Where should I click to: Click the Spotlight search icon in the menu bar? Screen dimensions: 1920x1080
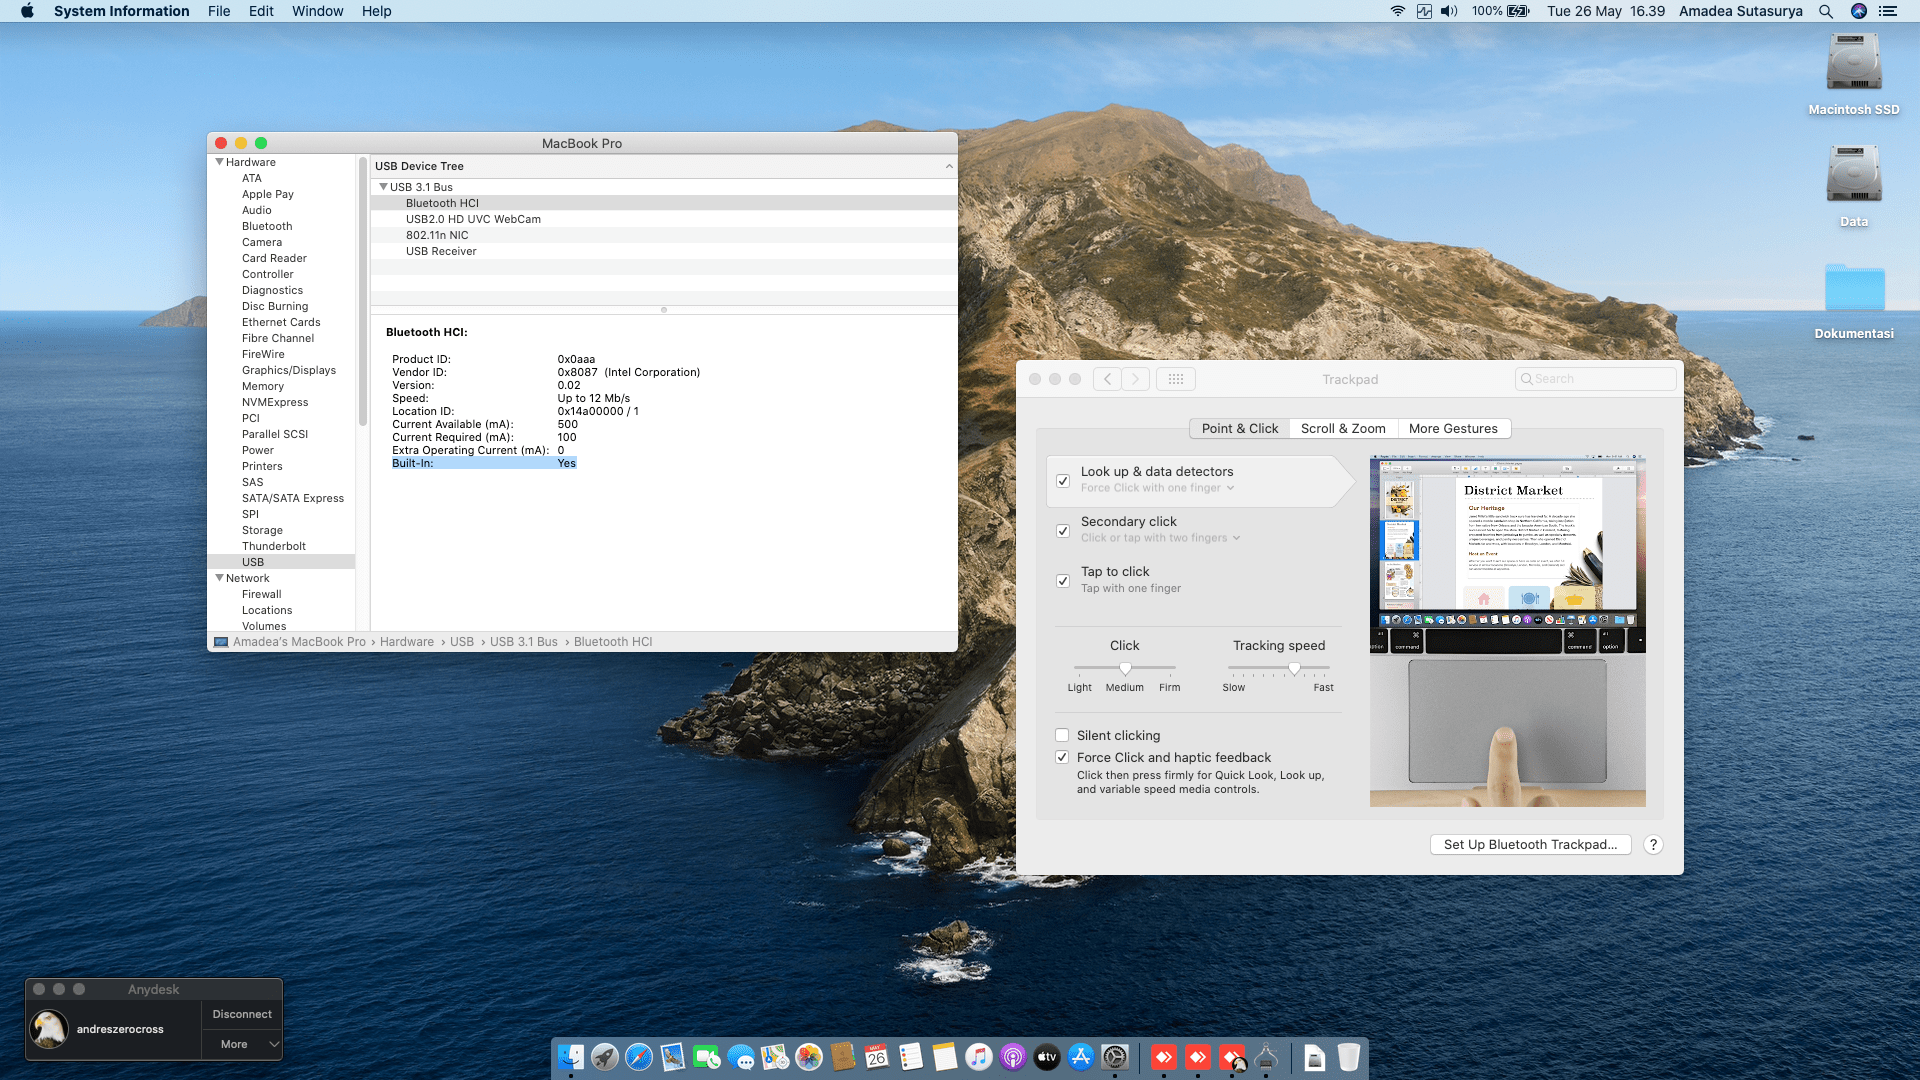pyautogui.click(x=1826, y=11)
